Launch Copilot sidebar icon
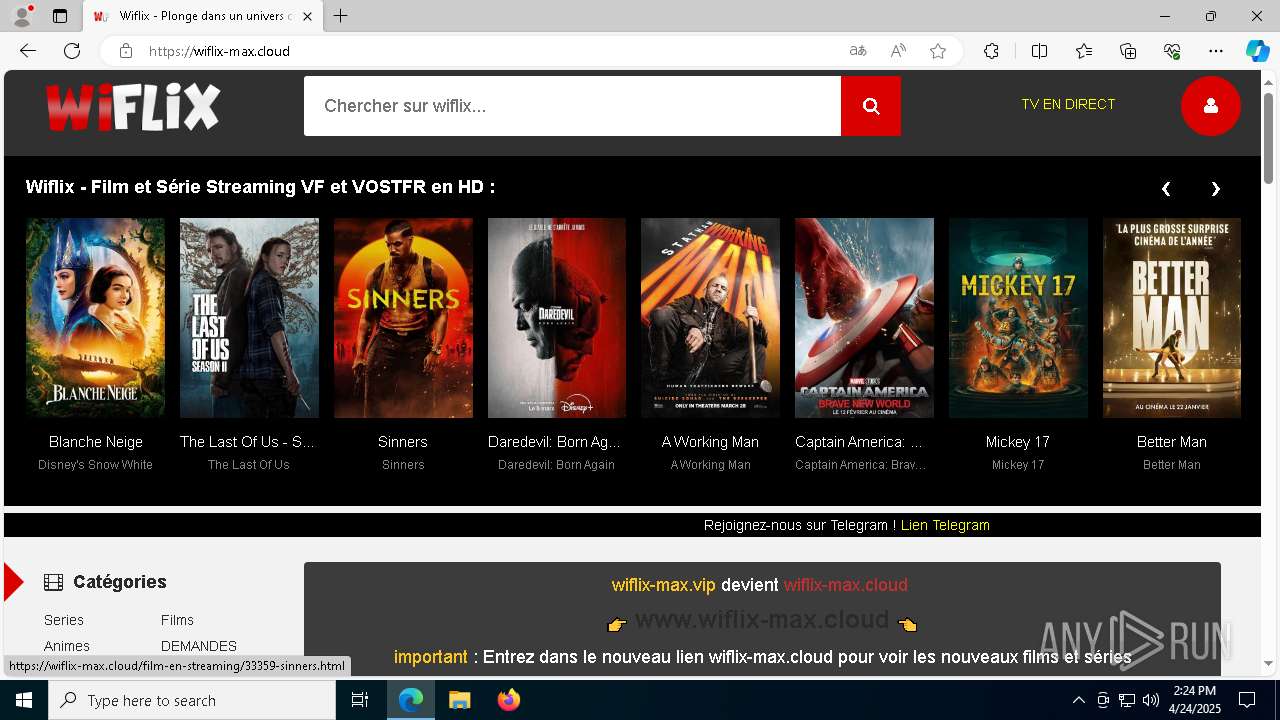The height and width of the screenshot is (720, 1280). point(1258,51)
